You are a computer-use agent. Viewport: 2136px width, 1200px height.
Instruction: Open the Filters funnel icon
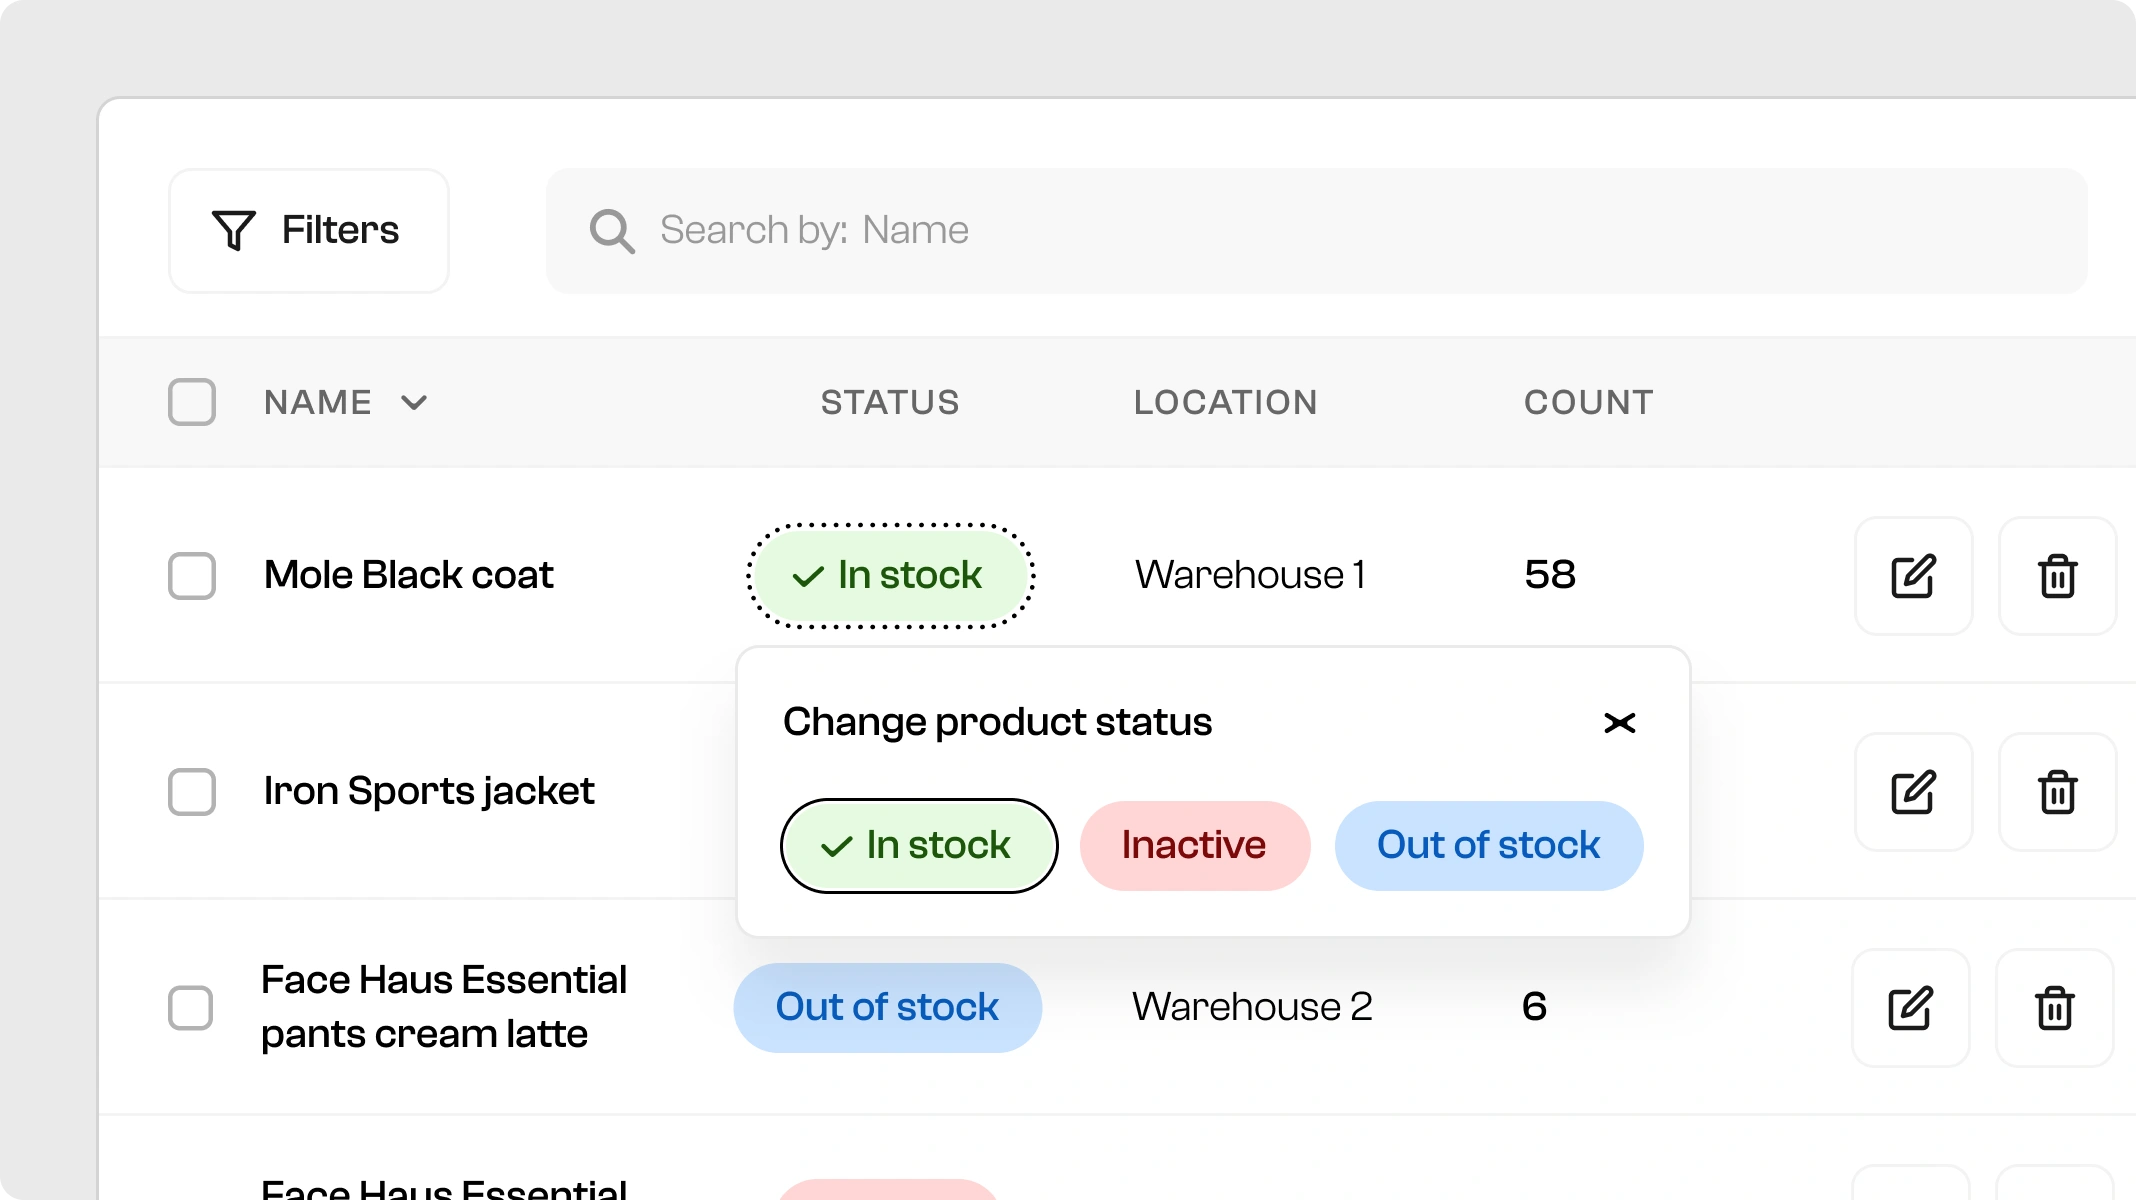click(x=232, y=230)
